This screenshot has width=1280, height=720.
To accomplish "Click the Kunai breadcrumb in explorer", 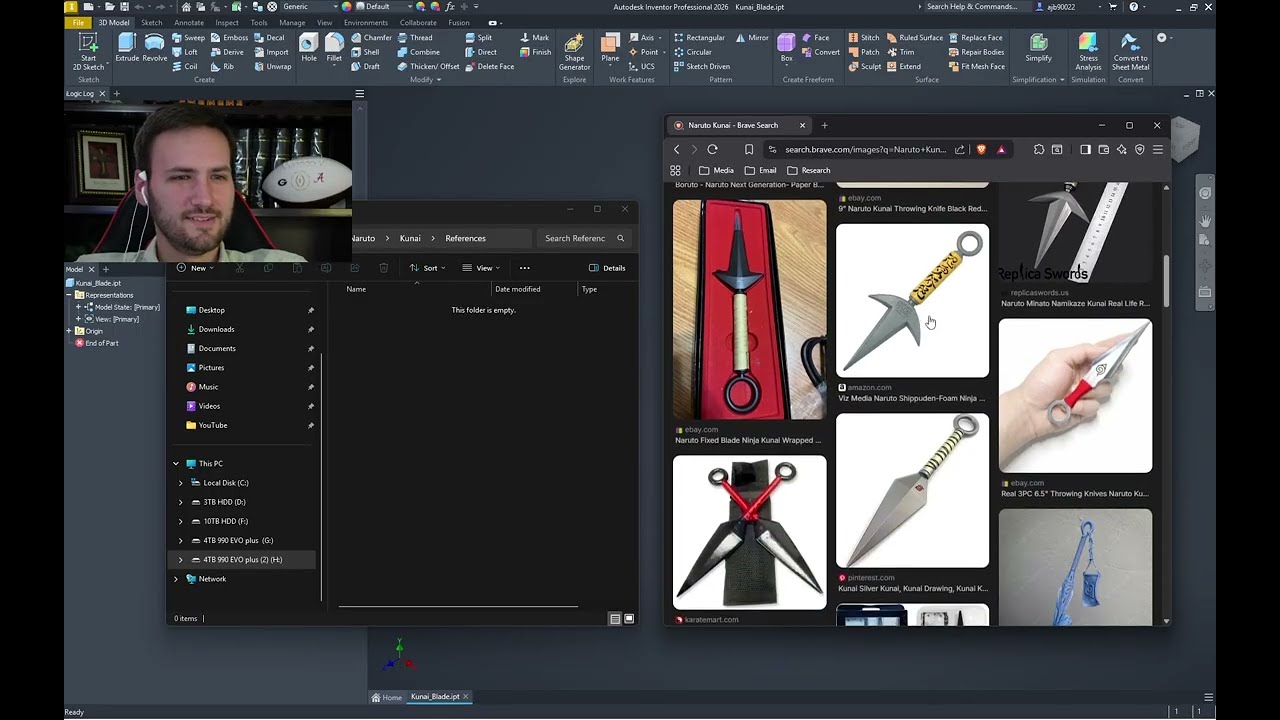I will 410,238.
